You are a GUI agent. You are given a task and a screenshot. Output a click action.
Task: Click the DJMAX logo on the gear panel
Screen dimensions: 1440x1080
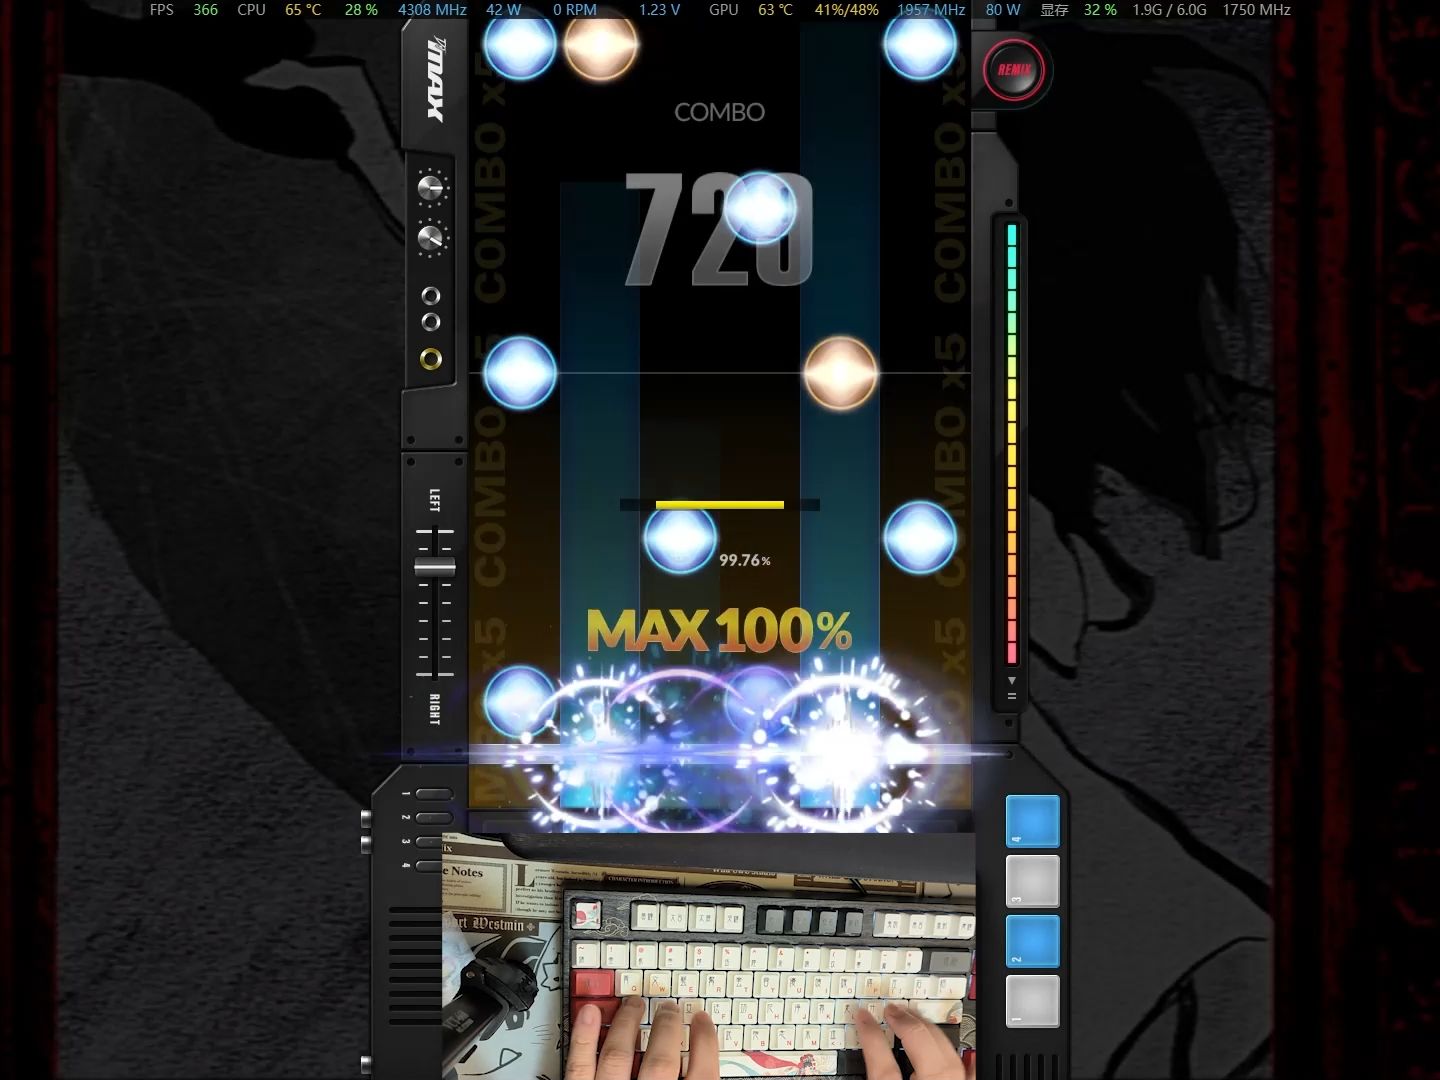pyautogui.click(x=435, y=79)
